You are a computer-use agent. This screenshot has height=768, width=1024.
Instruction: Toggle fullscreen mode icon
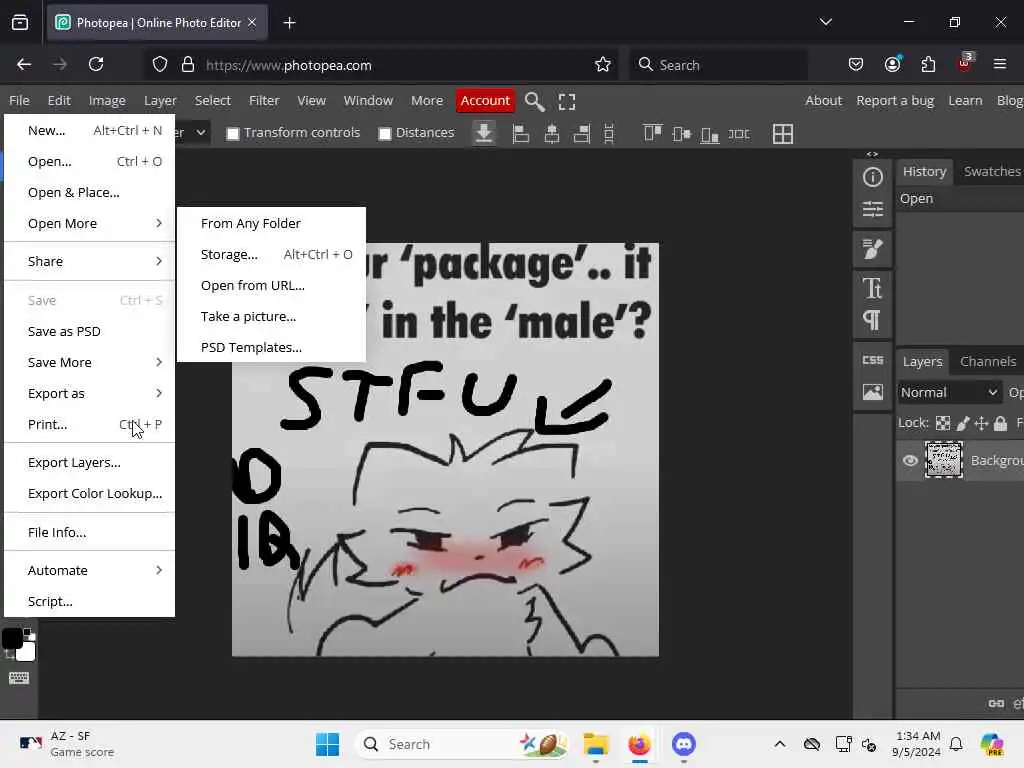567,101
